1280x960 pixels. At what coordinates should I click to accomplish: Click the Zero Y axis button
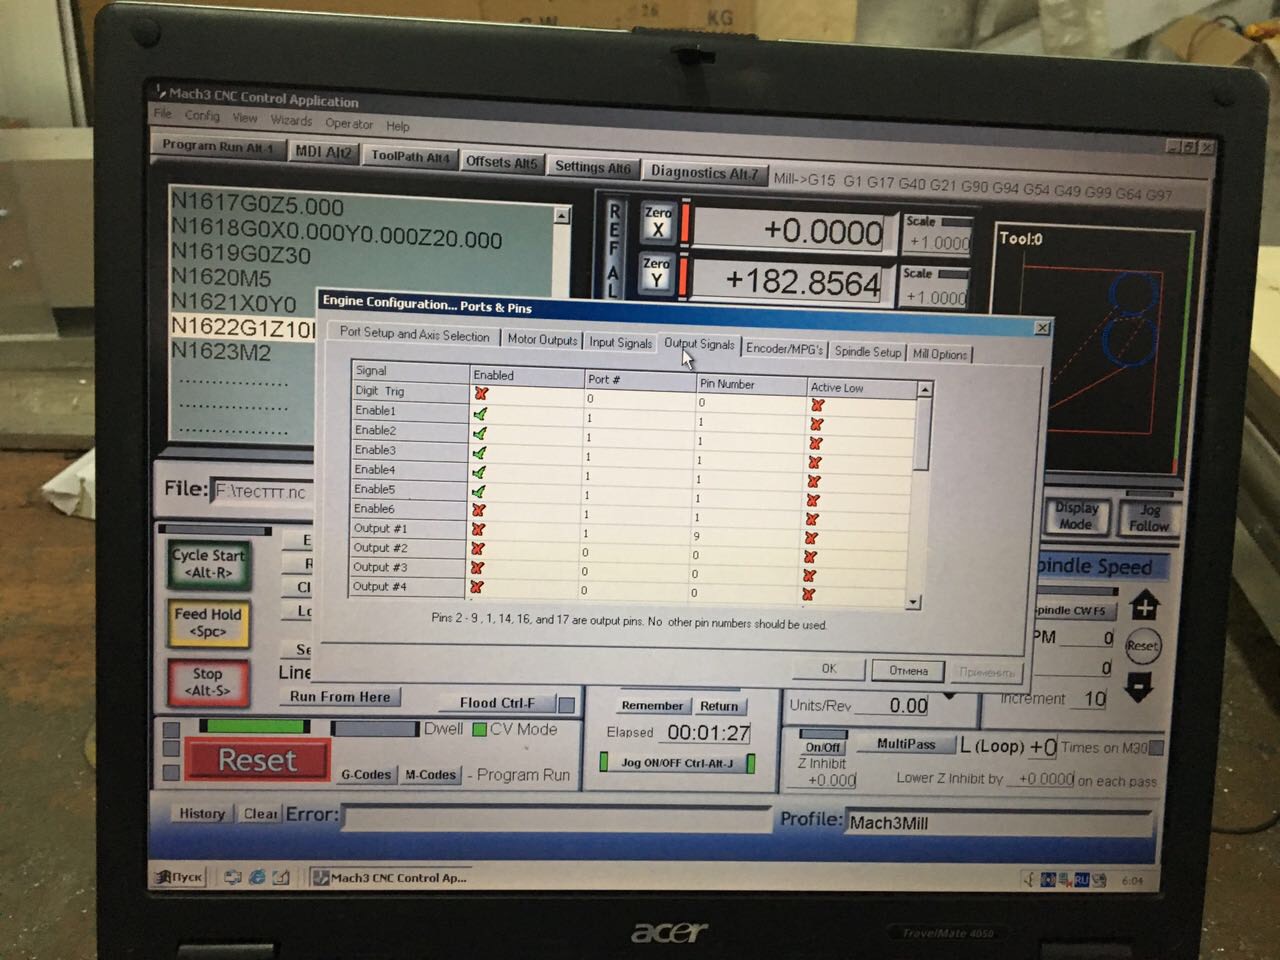[x=656, y=272]
